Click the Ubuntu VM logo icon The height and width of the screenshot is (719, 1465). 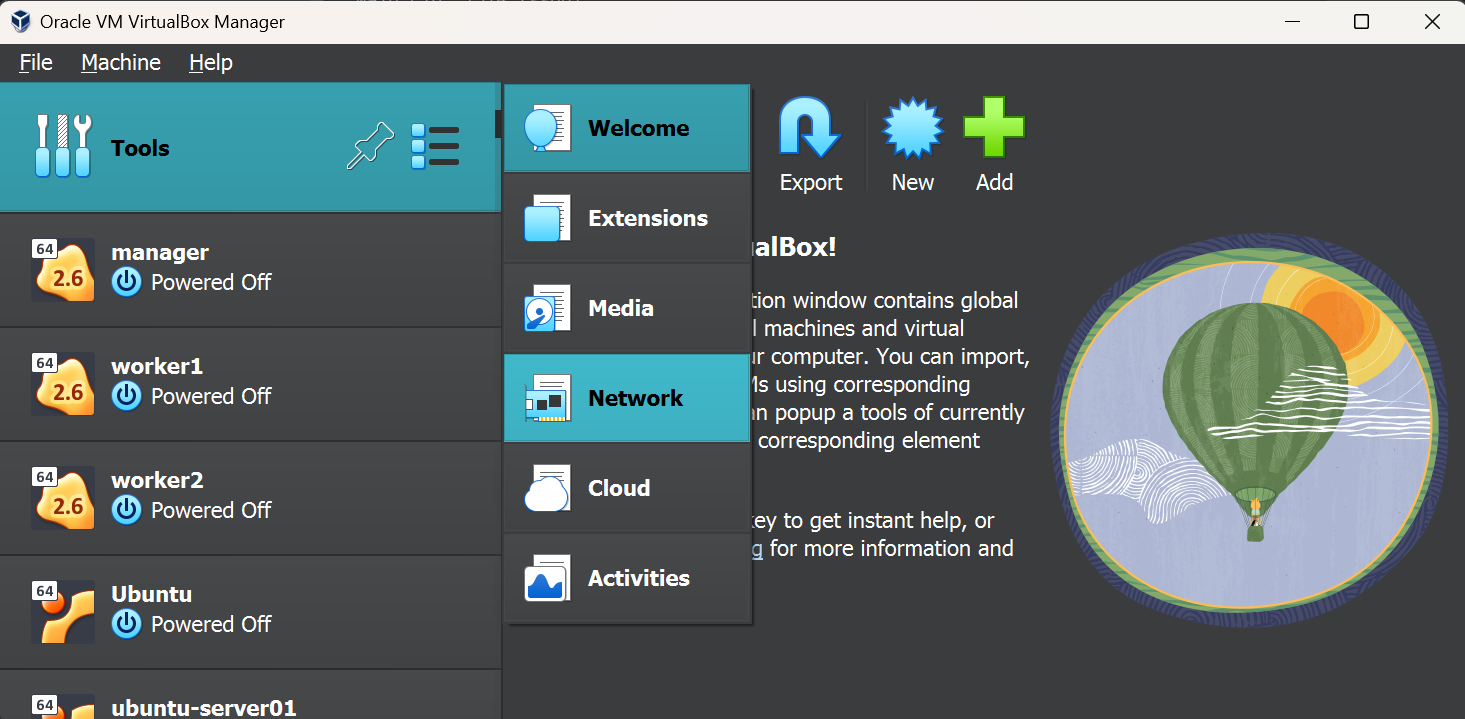(x=64, y=611)
